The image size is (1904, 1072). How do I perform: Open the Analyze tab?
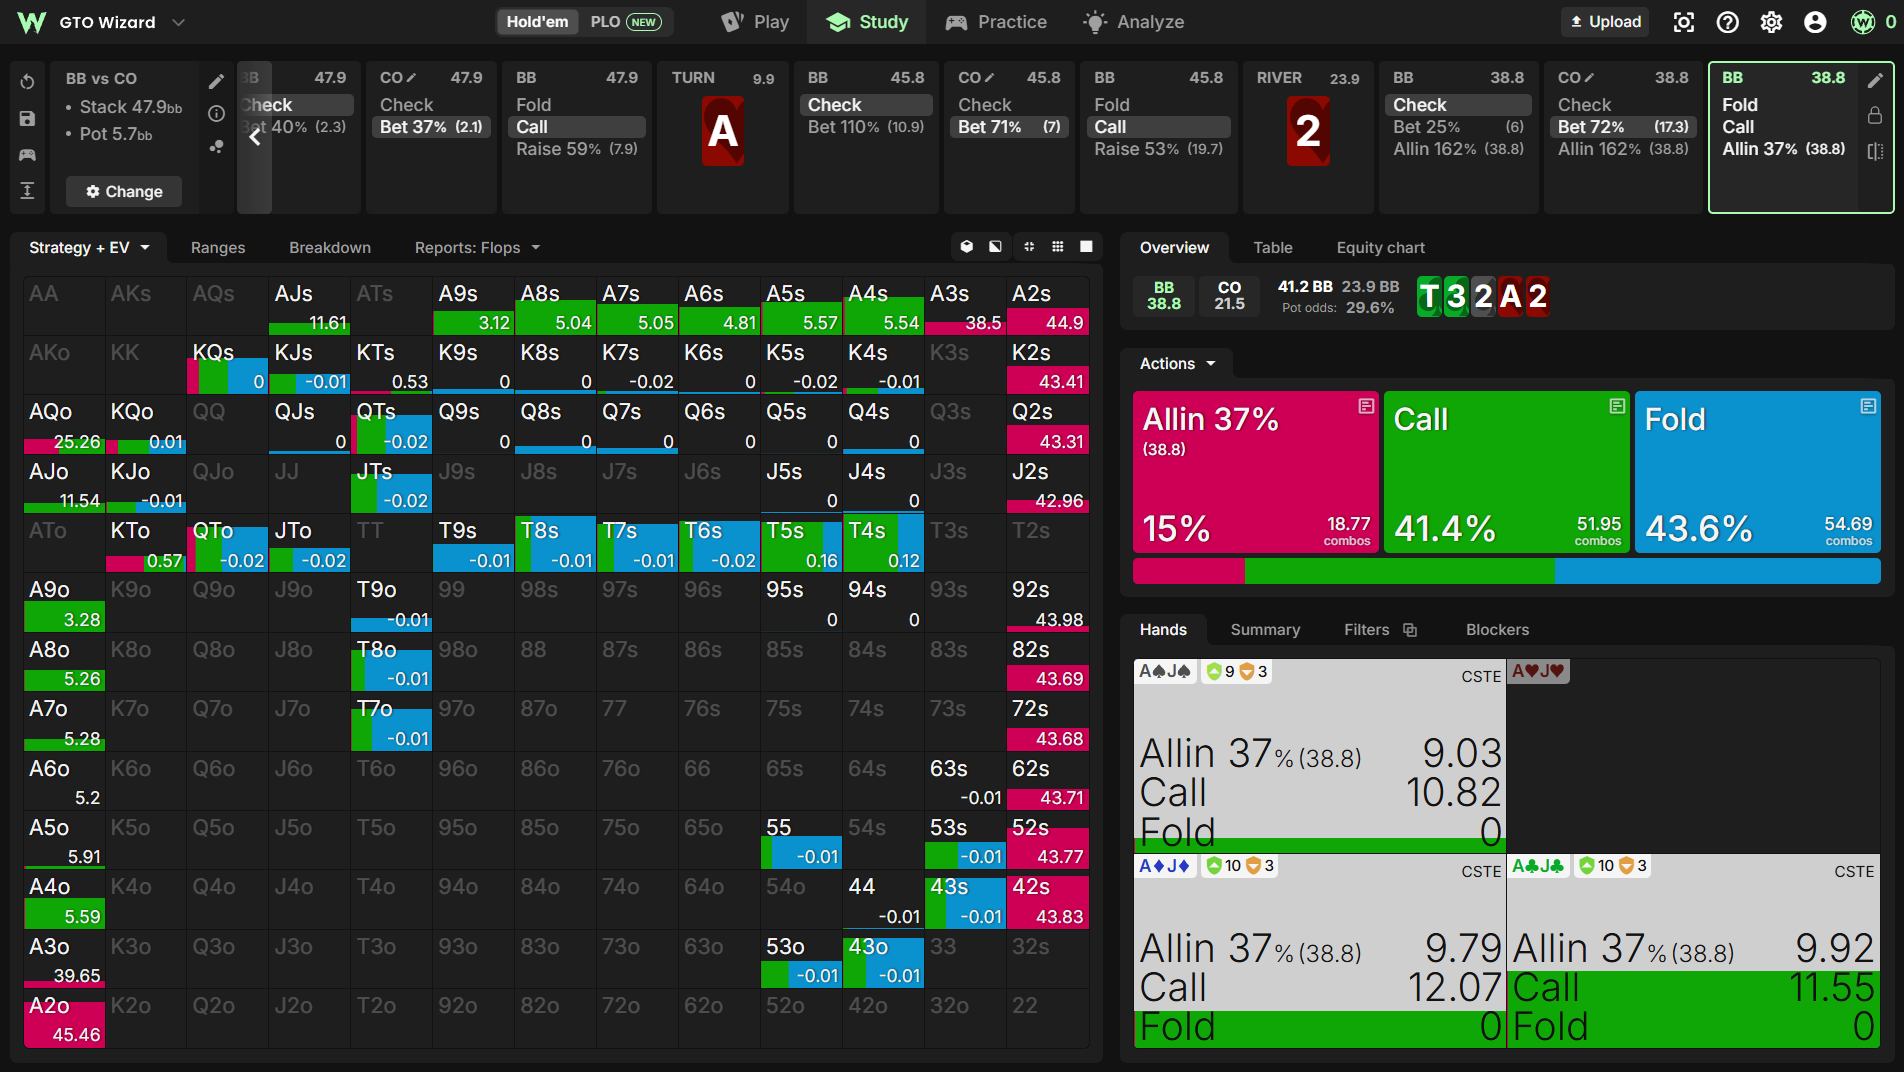1134,22
